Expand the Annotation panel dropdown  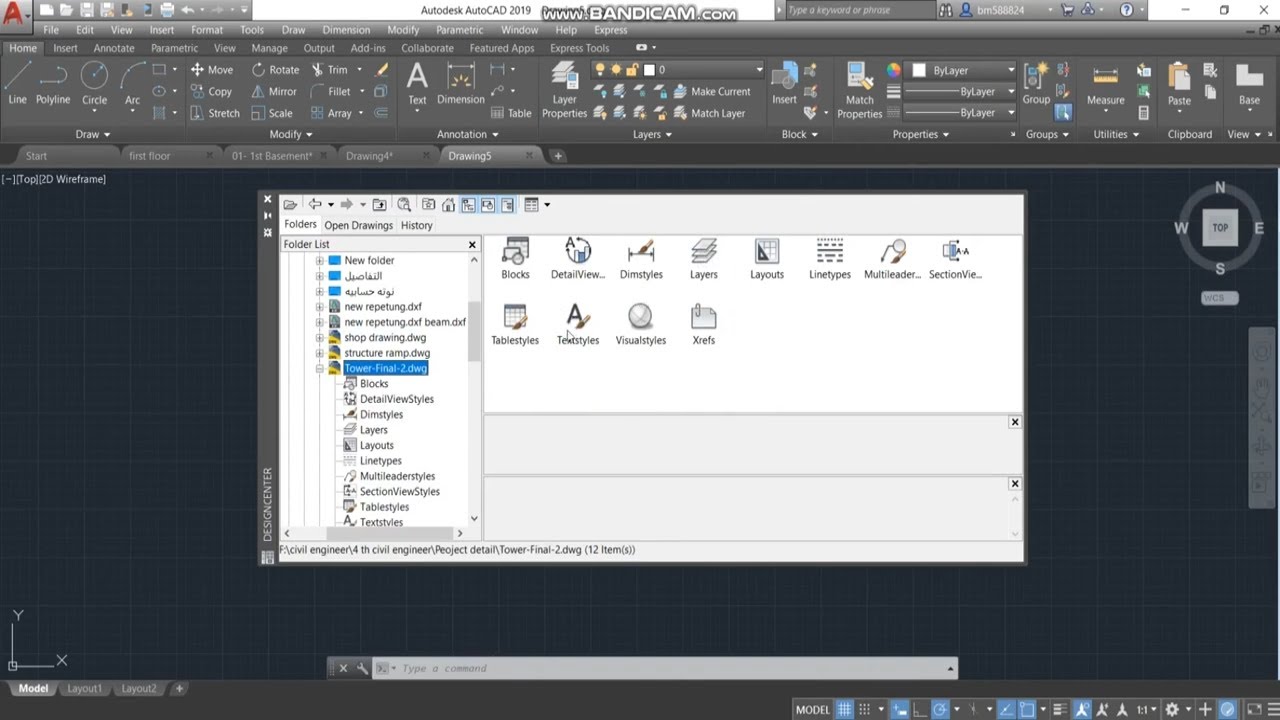coord(468,134)
